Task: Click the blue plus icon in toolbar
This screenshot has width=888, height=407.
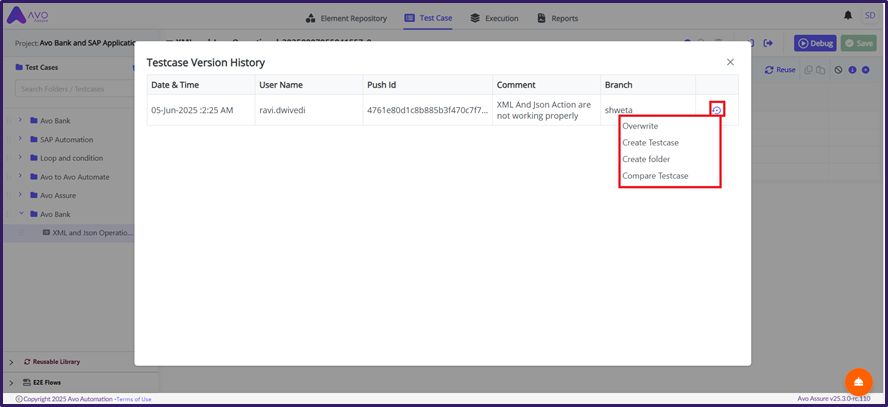Action: pos(866,70)
